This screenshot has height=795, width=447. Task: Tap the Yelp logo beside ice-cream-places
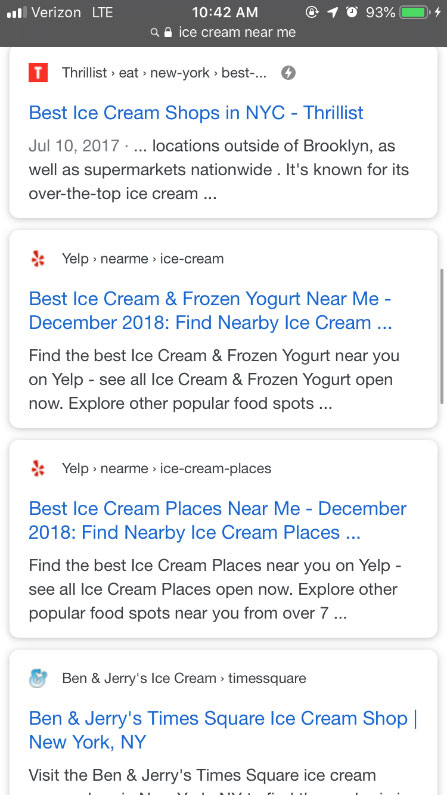[38, 468]
